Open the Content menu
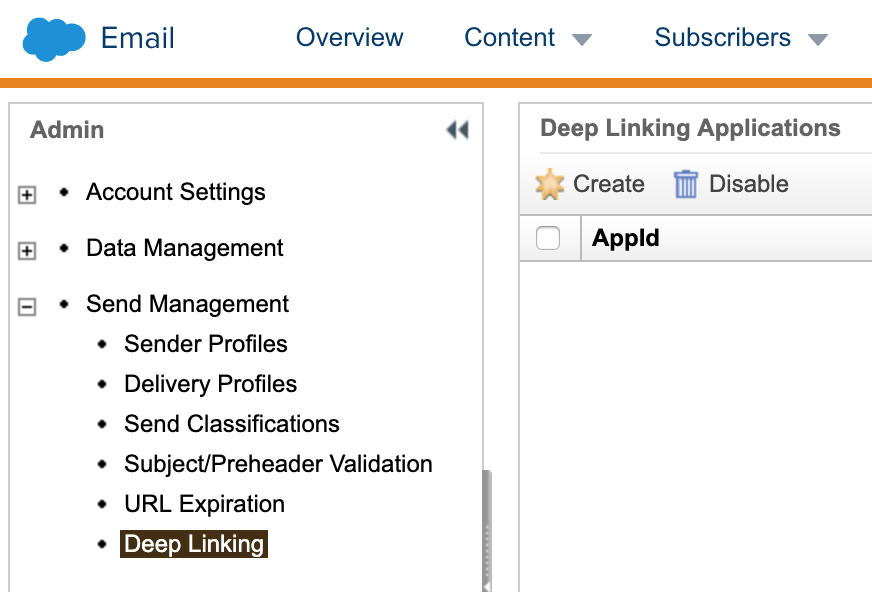The image size is (872, 592). pos(509,38)
